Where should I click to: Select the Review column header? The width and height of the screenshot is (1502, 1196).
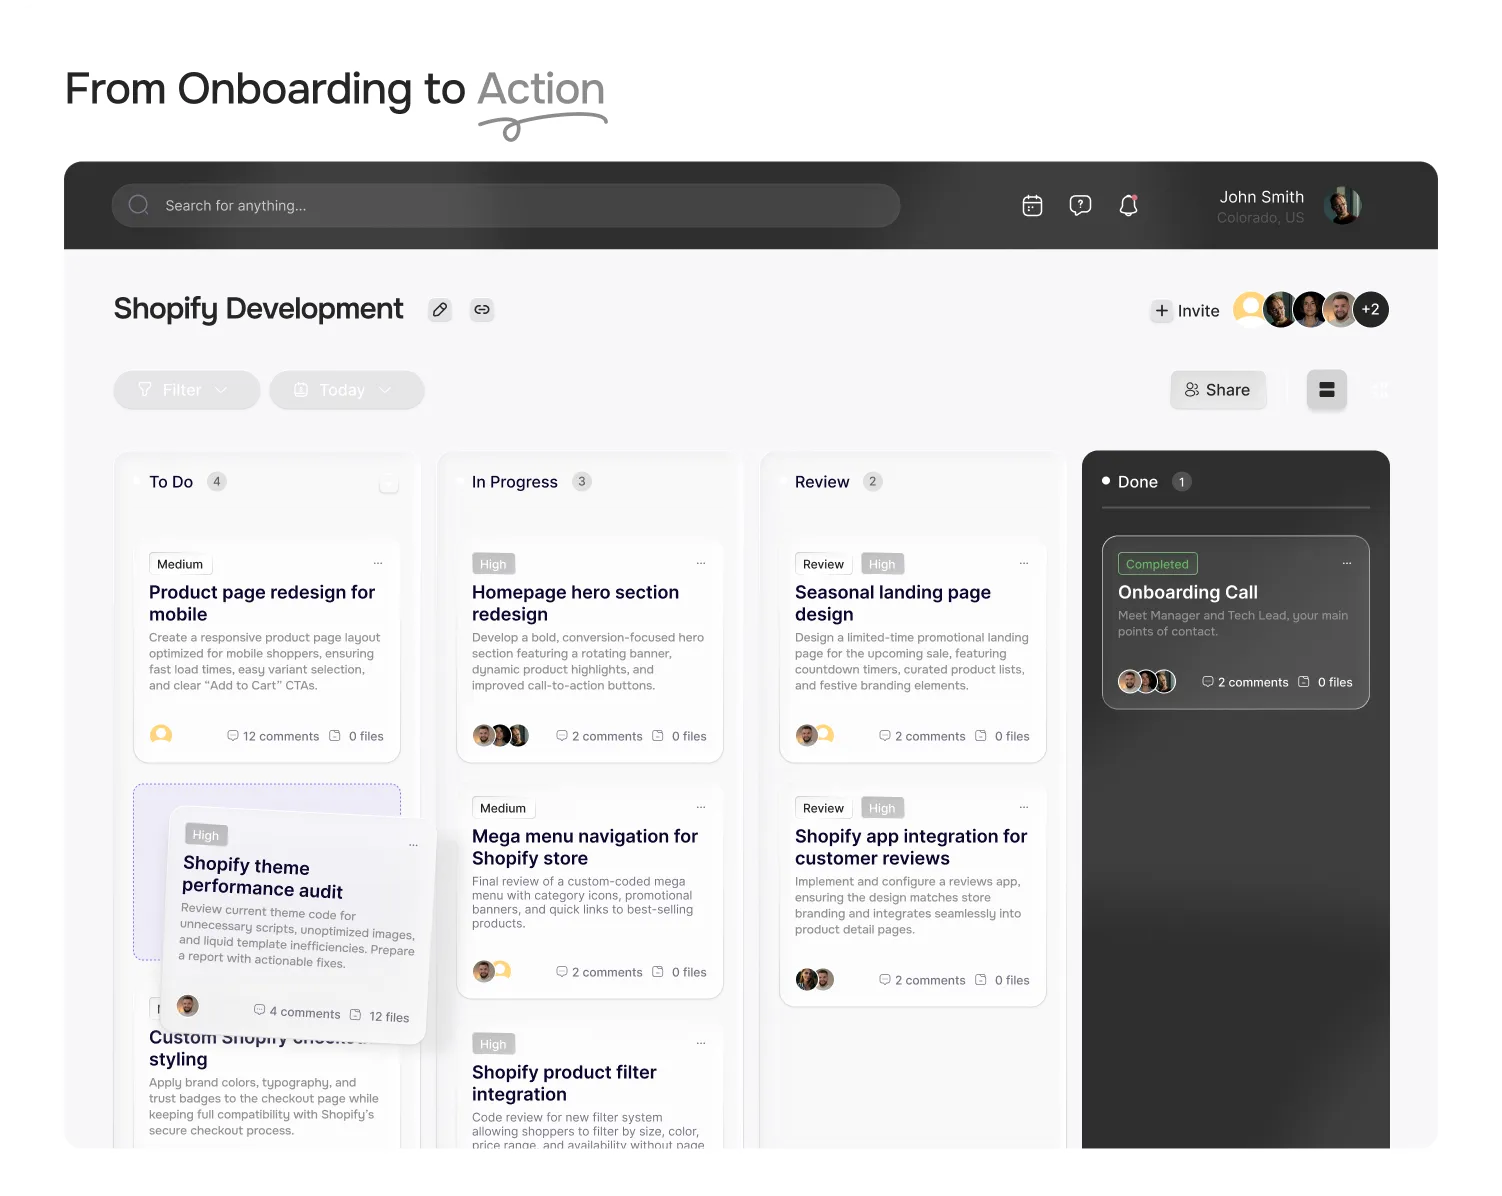pyautogui.click(x=822, y=482)
